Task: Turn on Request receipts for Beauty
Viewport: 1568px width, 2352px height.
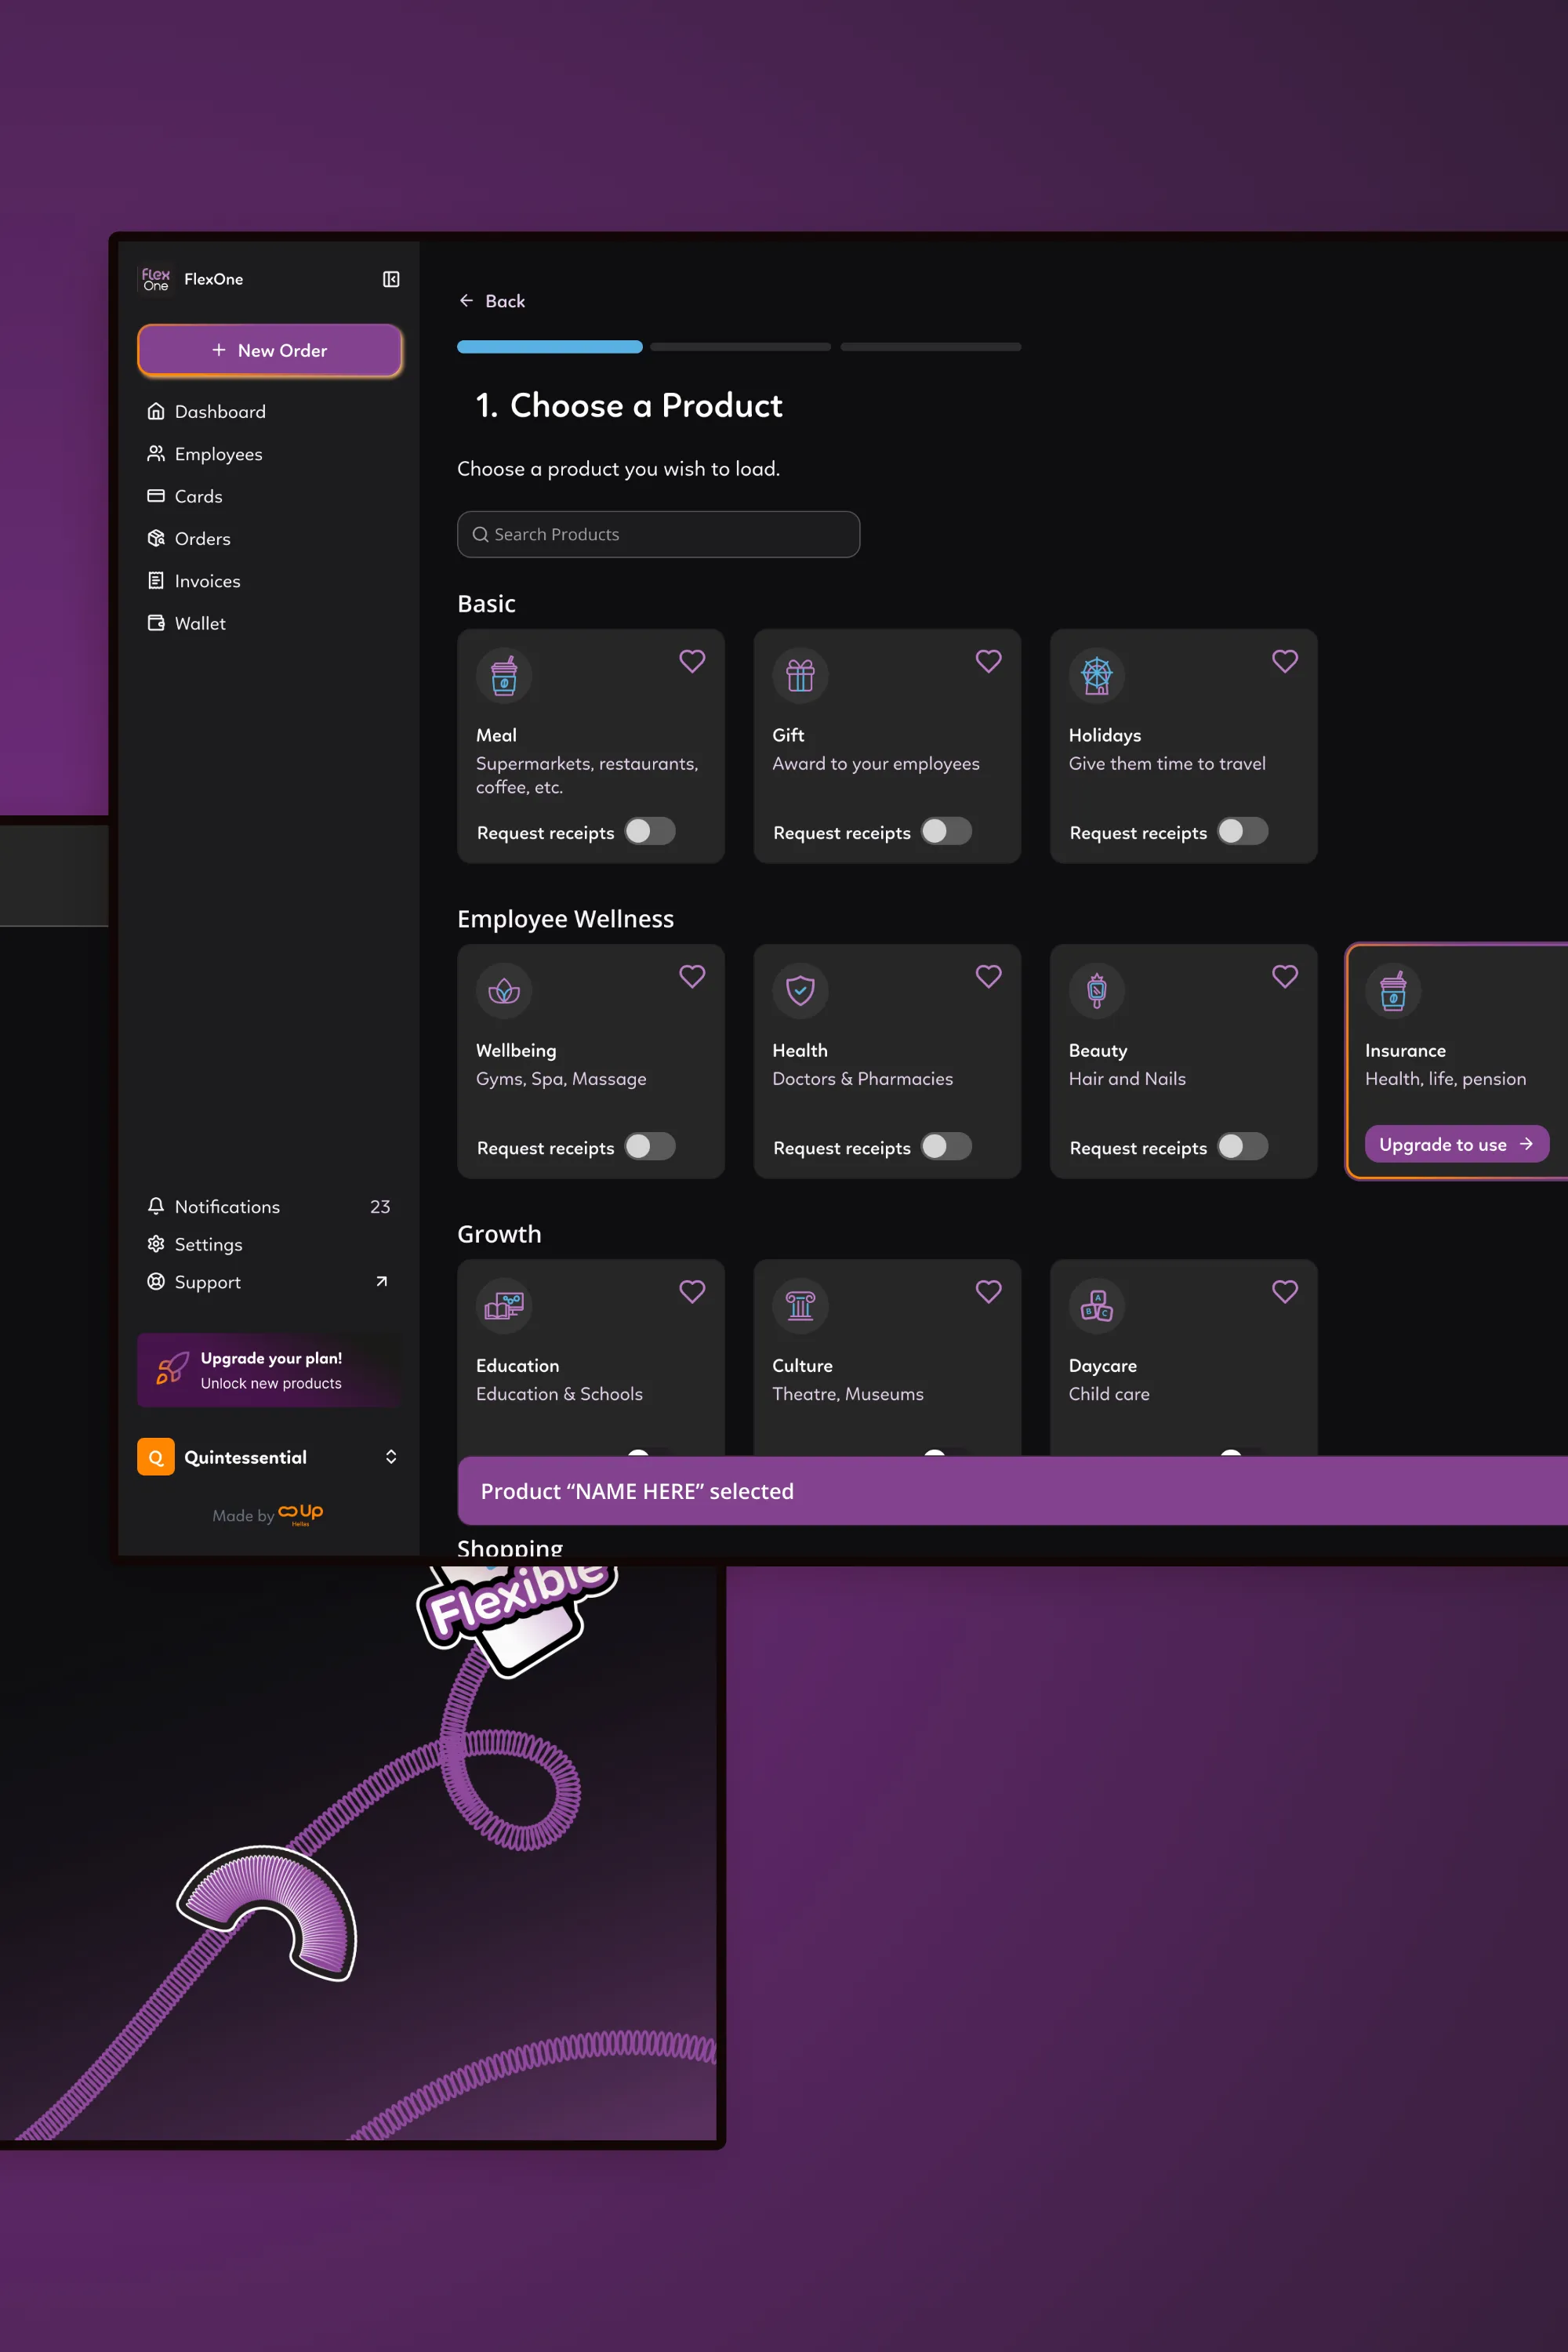Action: click(x=1243, y=1147)
